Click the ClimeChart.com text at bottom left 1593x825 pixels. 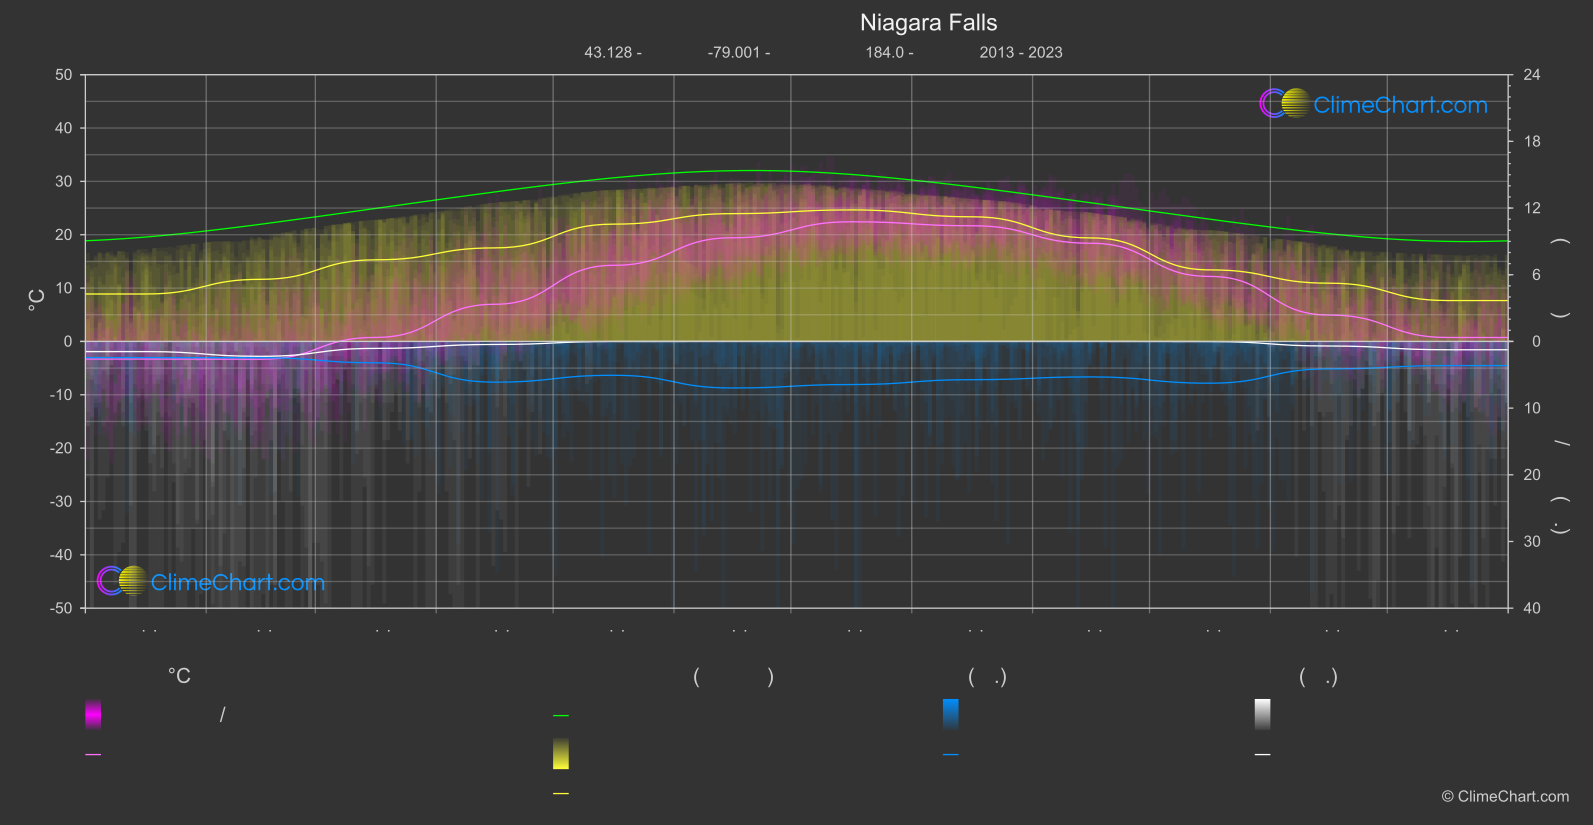237,582
